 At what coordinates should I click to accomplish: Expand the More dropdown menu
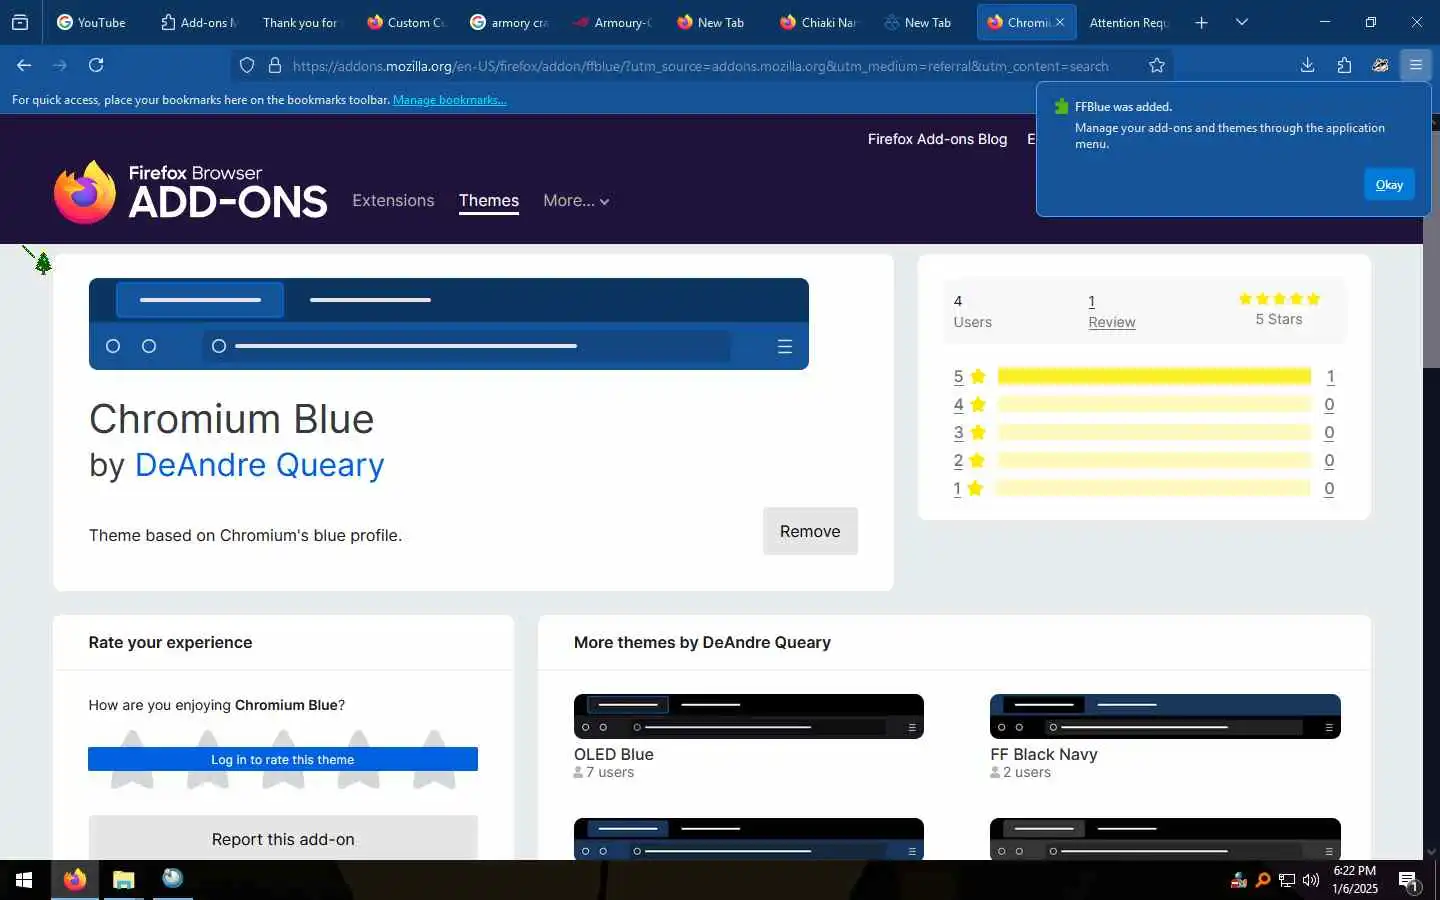click(576, 200)
